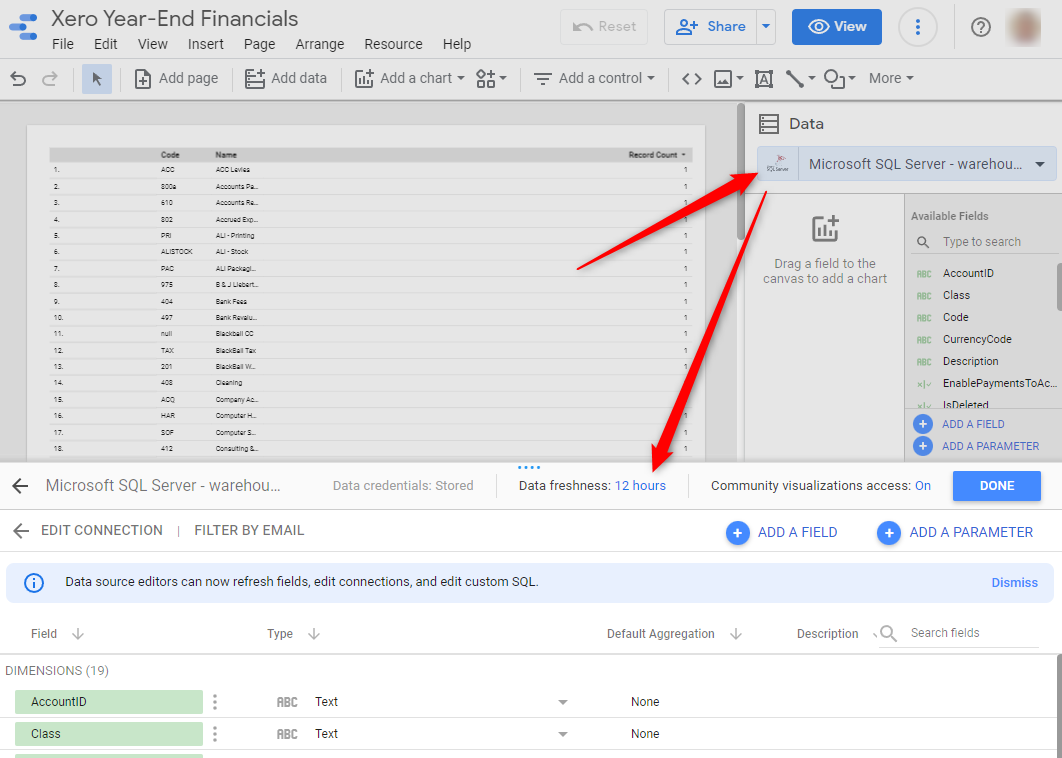Open the help question mark icon

tap(981, 27)
